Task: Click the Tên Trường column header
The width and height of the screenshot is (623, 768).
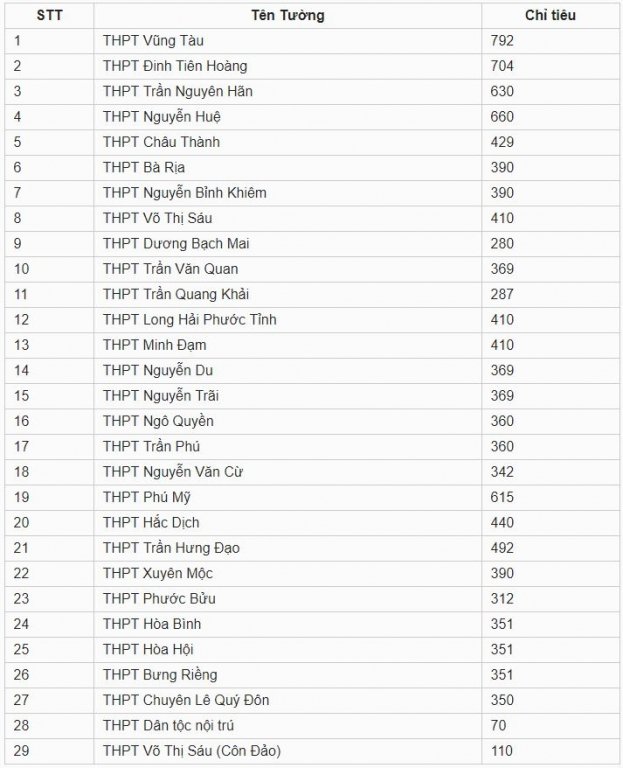Action: click(x=288, y=15)
